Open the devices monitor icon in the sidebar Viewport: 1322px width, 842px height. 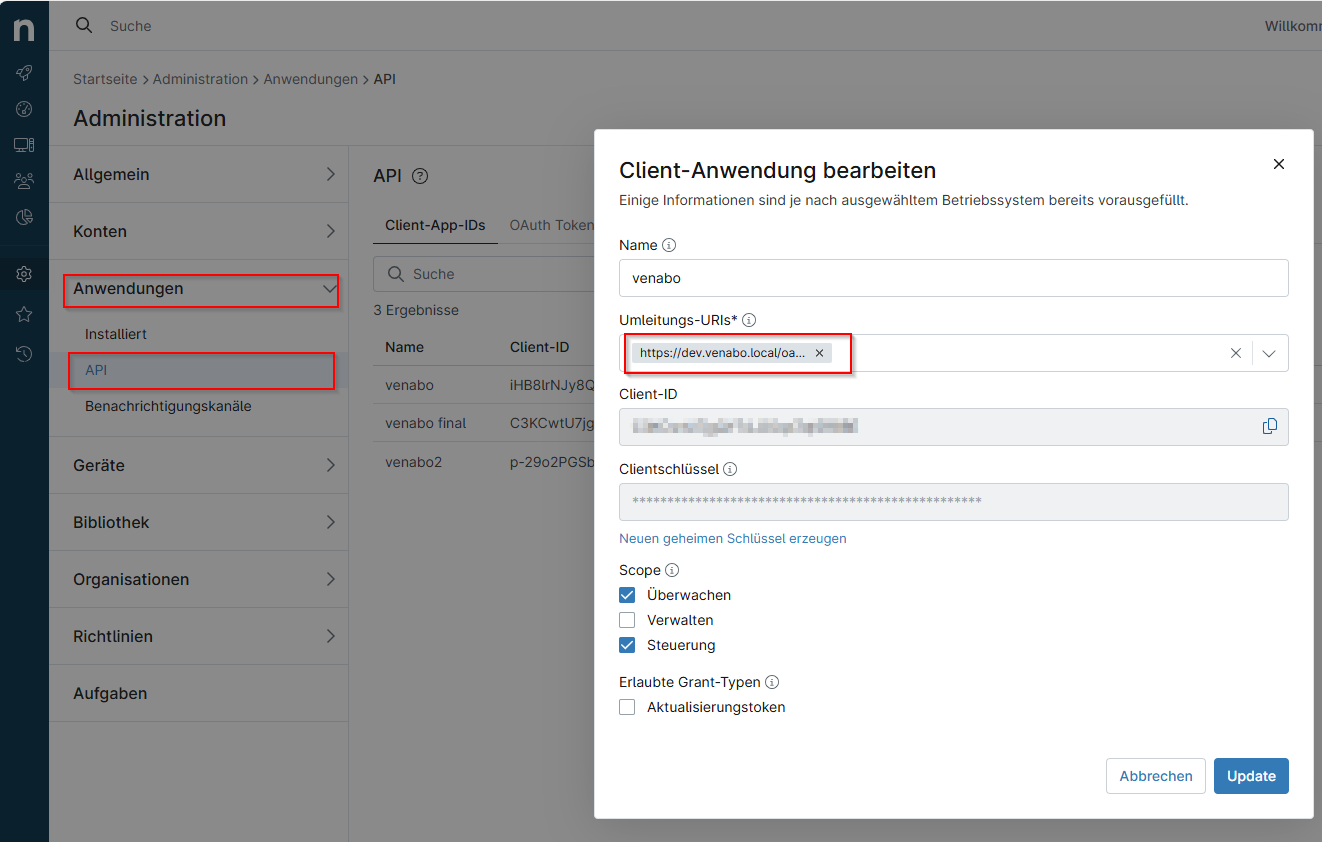24,145
